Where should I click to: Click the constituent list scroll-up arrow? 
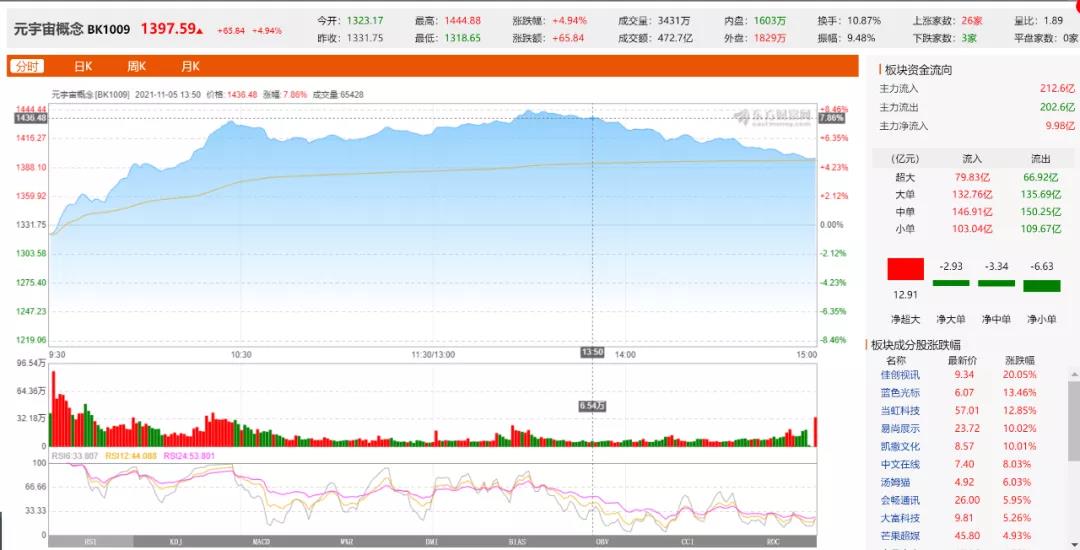click(x=1074, y=374)
